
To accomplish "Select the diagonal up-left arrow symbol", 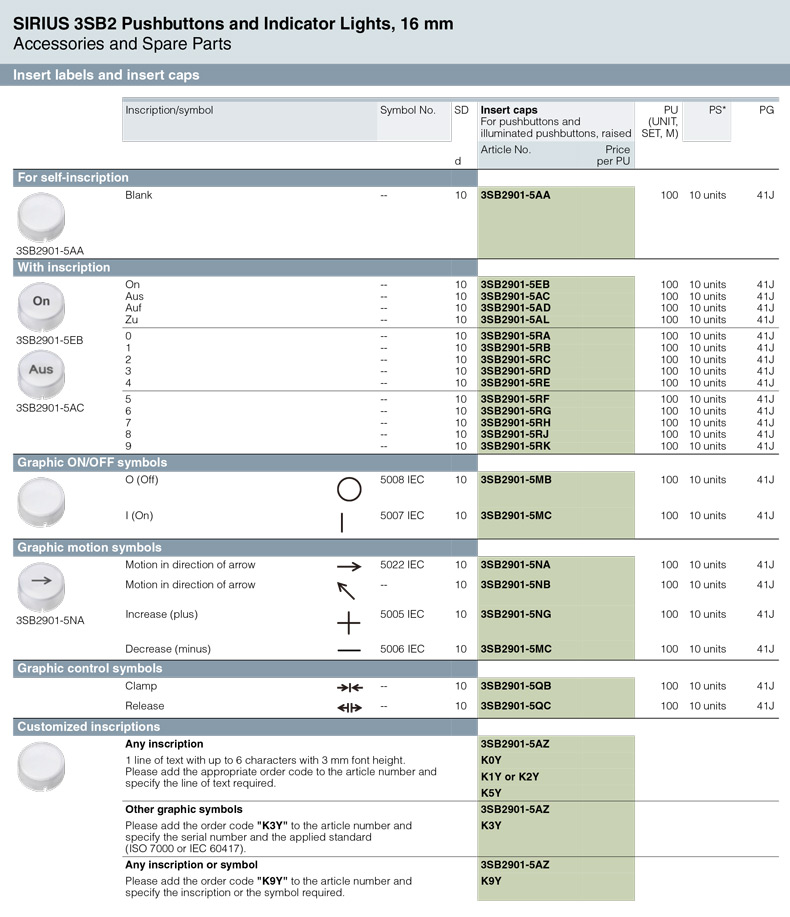I will click(x=346, y=590).
